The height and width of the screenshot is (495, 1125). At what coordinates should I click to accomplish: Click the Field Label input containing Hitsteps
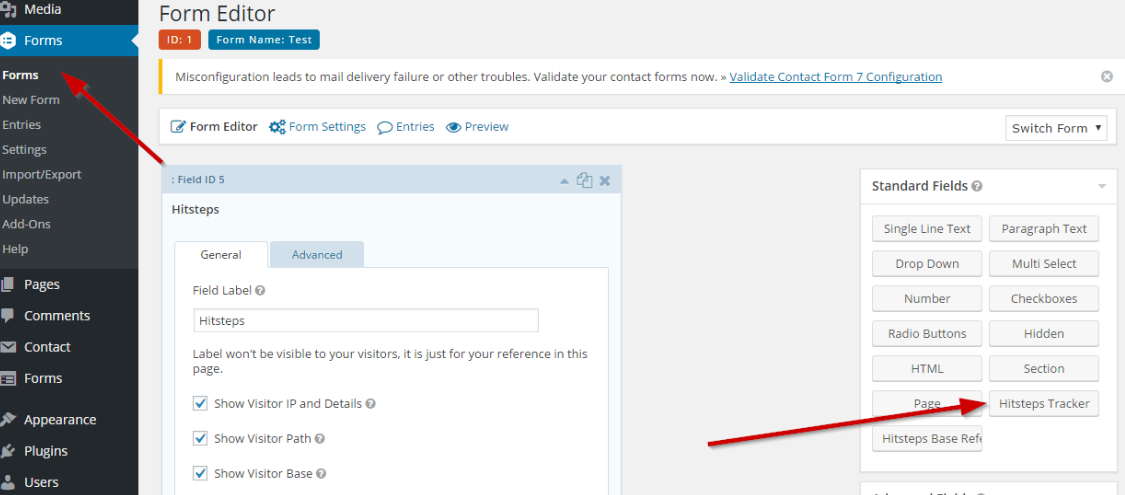pyautogui.click(x=366, y=321)
